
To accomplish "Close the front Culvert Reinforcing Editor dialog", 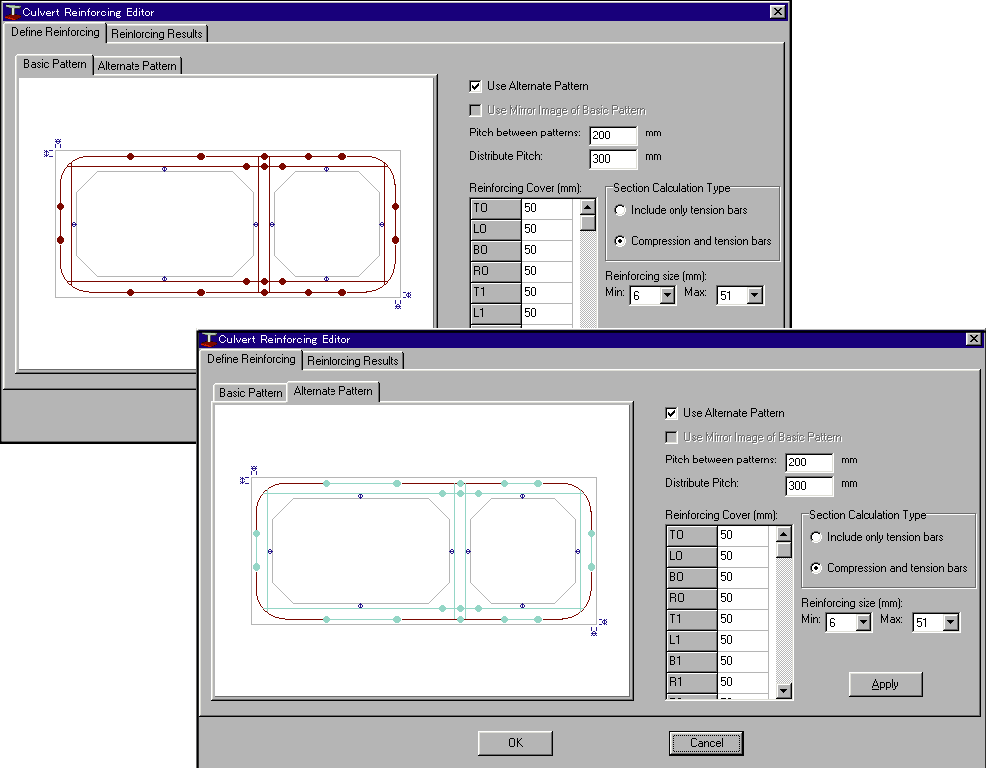I will coord(973,339).
